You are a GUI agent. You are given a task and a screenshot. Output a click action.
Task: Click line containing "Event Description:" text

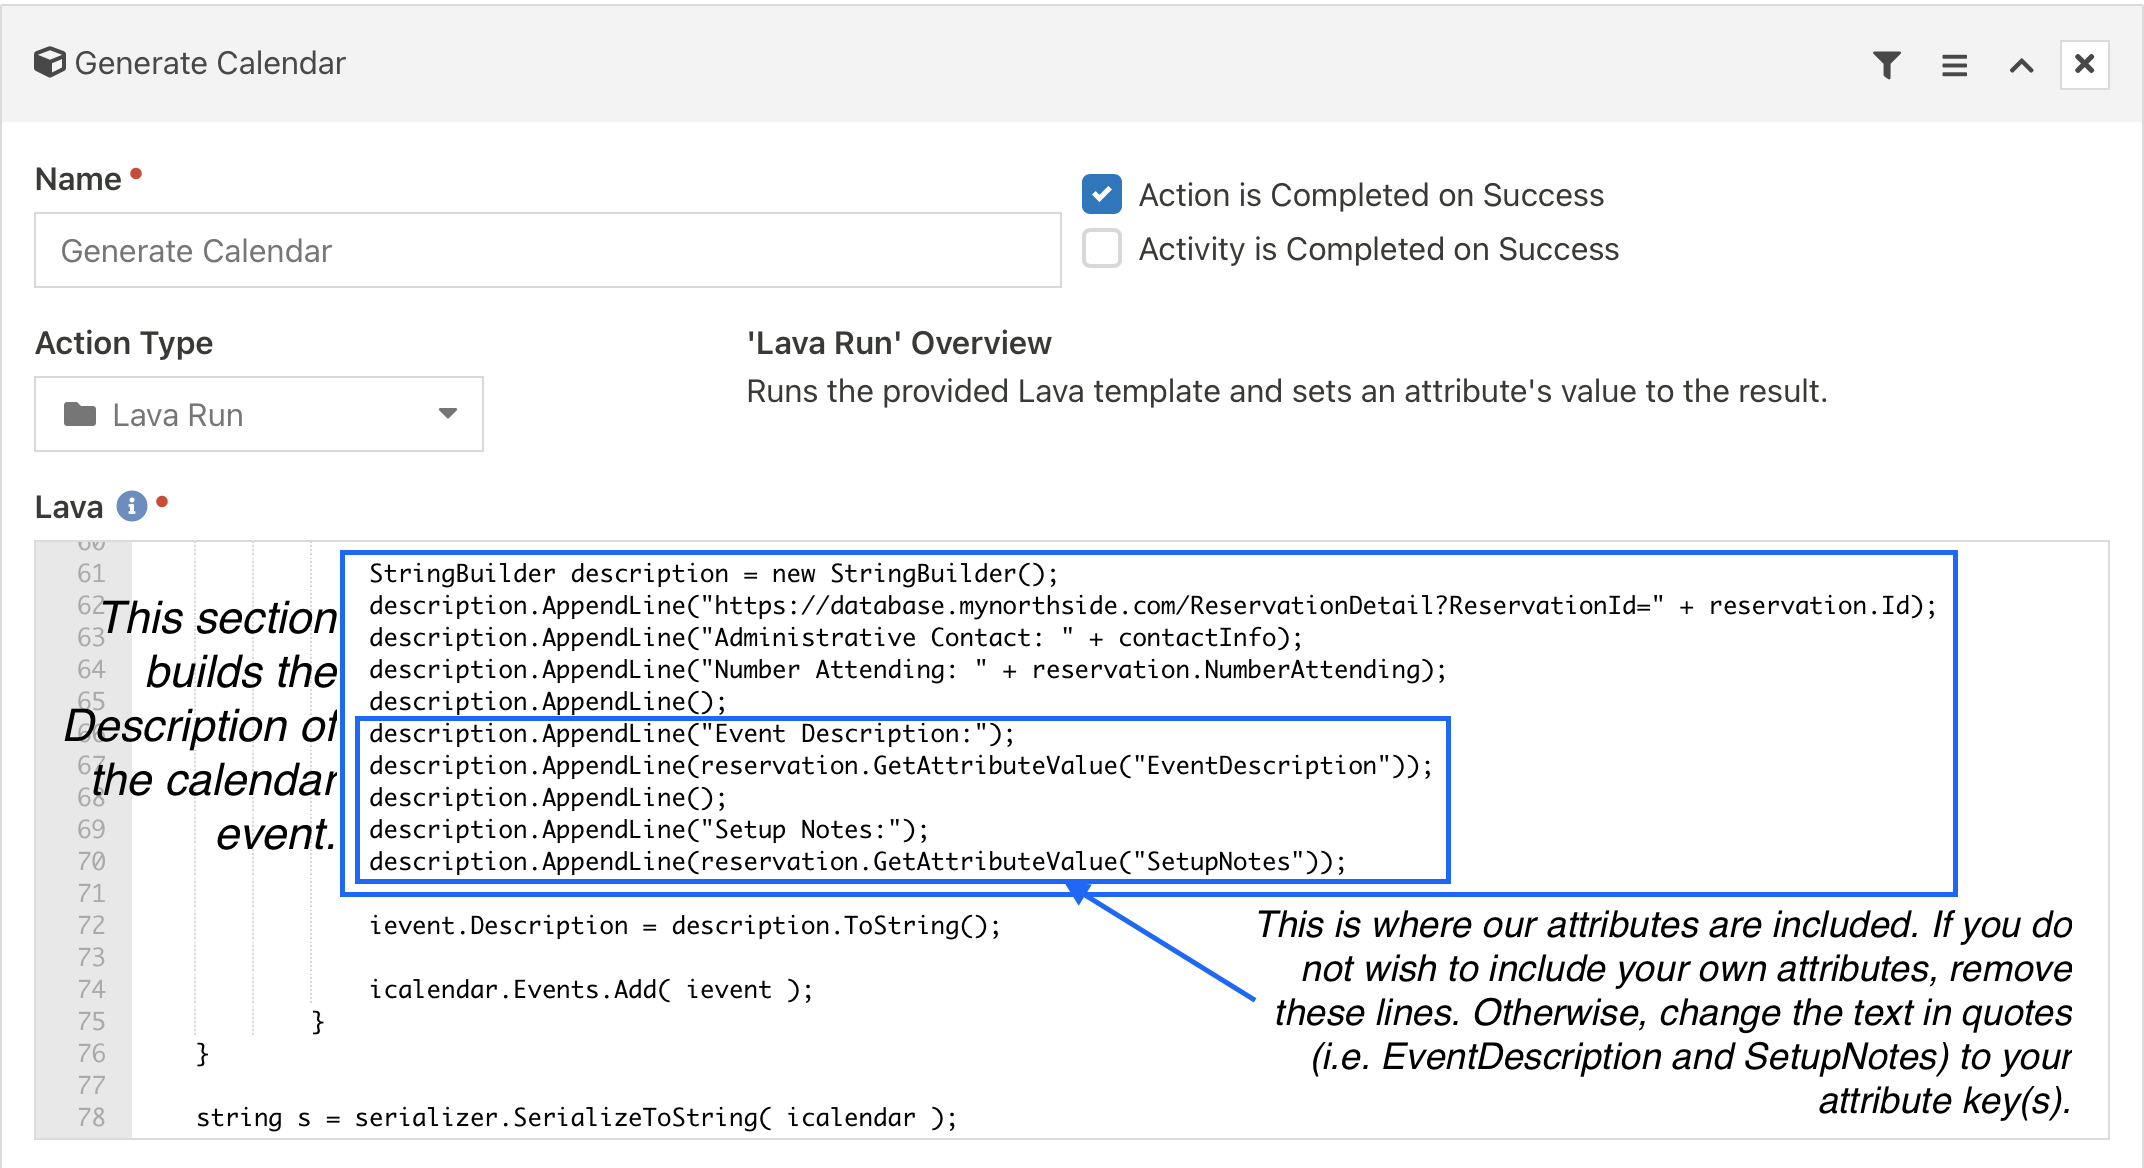[x=692, y=733]
